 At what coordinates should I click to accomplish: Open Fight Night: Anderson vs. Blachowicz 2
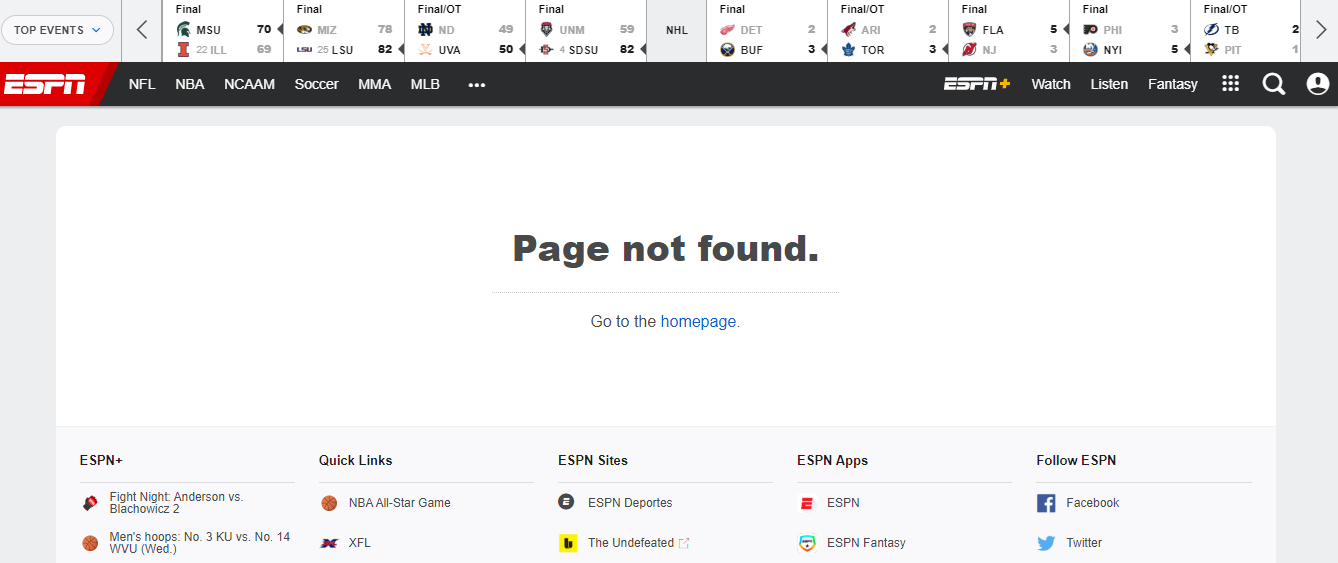coord(176,503)
